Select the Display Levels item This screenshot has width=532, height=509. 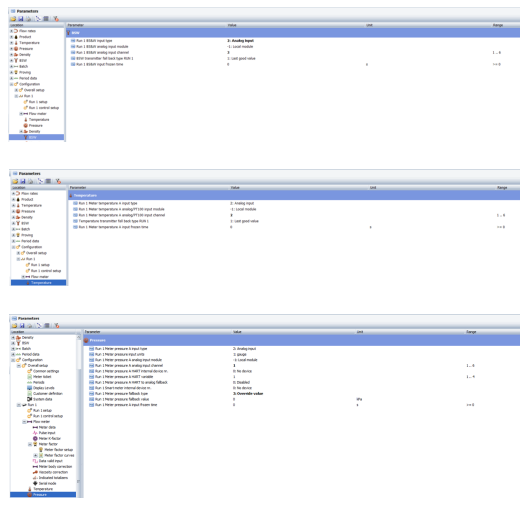click(43, 388)
